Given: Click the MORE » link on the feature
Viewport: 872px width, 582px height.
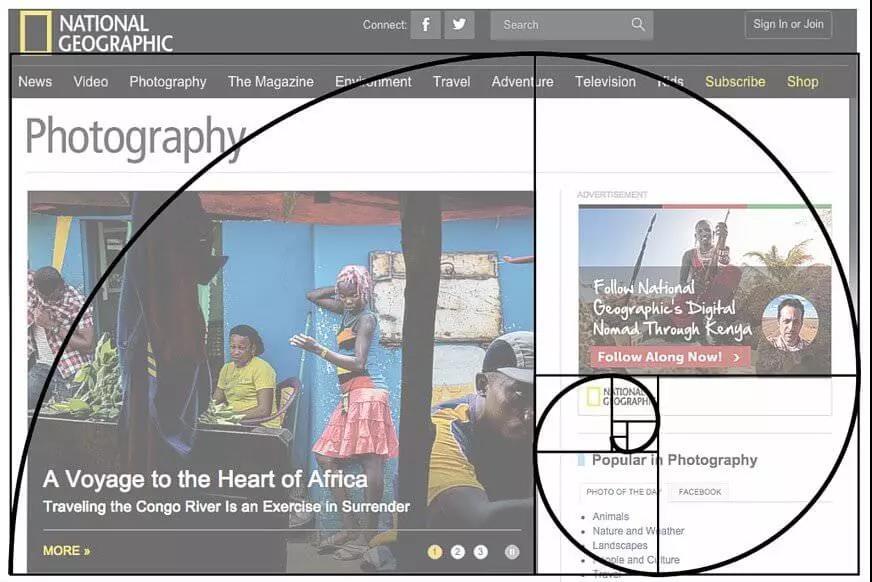Looking at the screenshot, I should [66, 551].
